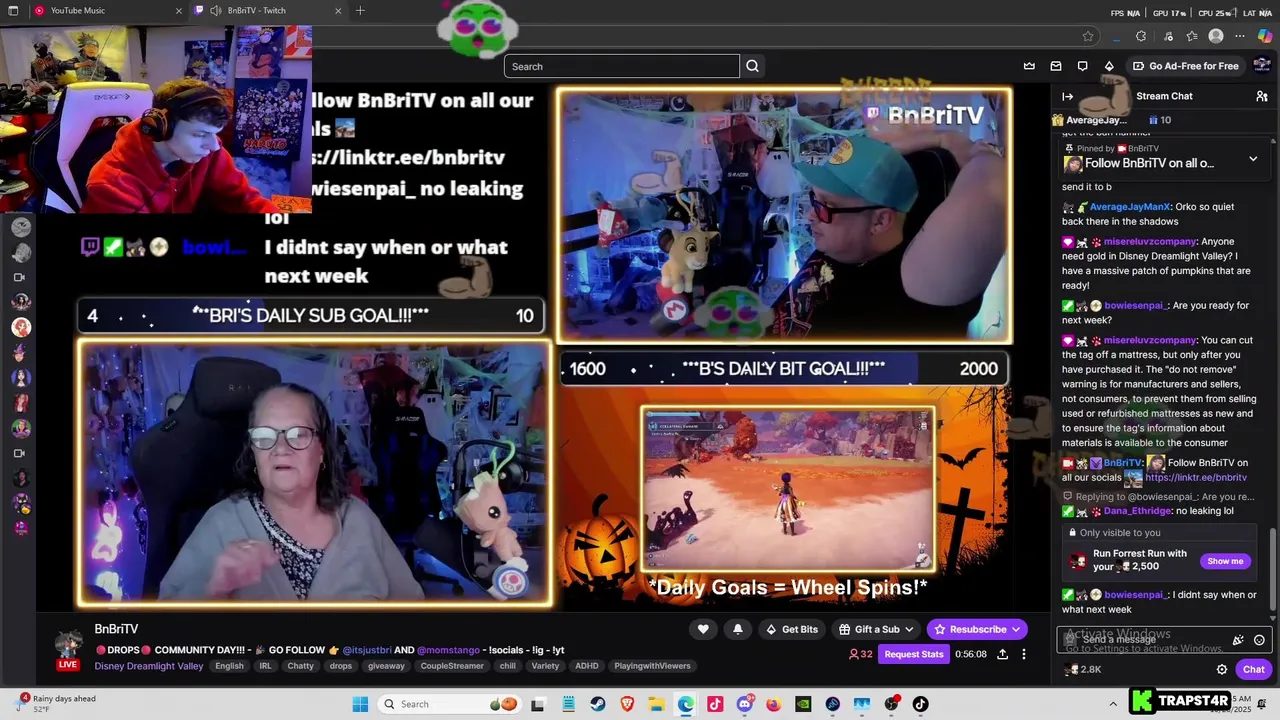This screenshot has width=1280, height=720.
Task: Open the chat community users list icon
Action: click(1262, 96)
